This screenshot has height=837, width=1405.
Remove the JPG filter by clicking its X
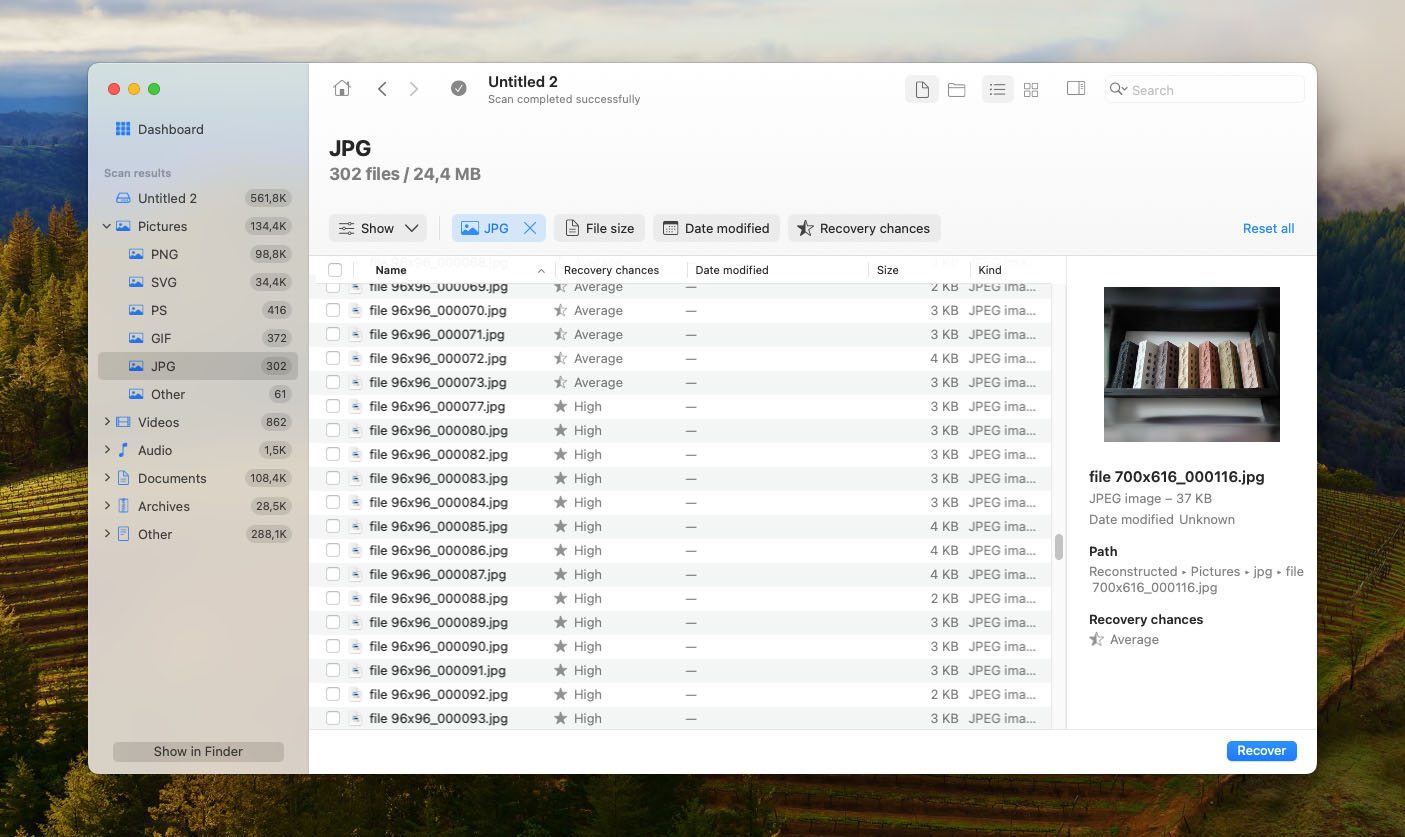click(x=529, y=227)
